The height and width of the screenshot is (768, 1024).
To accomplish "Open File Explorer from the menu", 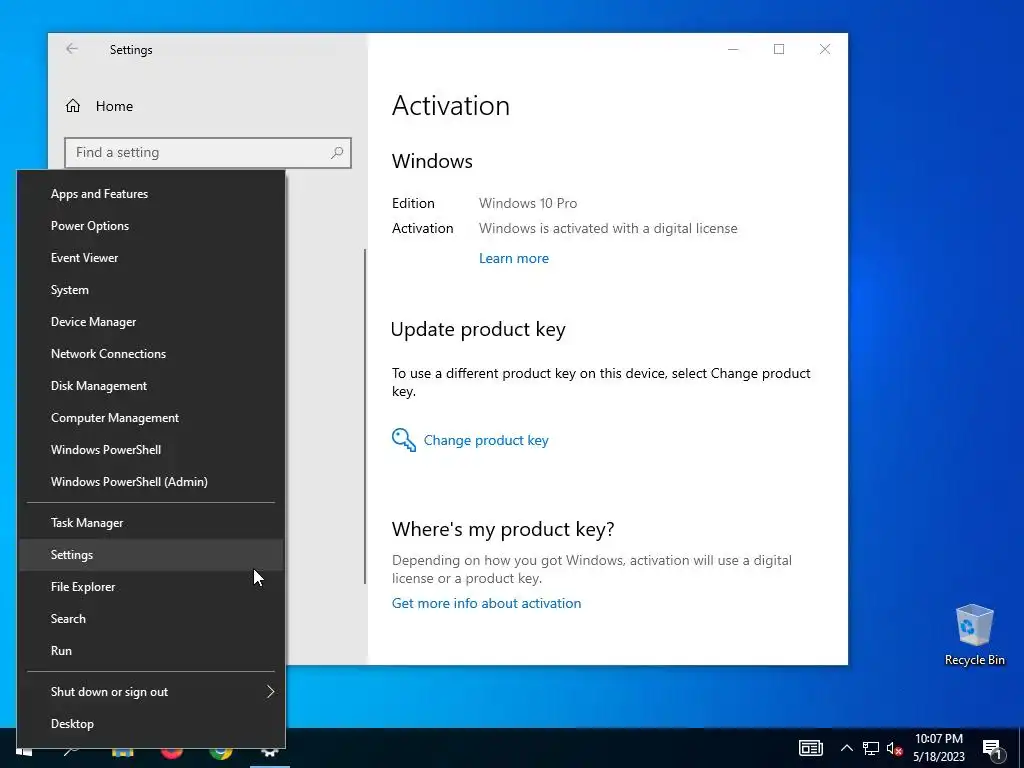I will 151,587.
